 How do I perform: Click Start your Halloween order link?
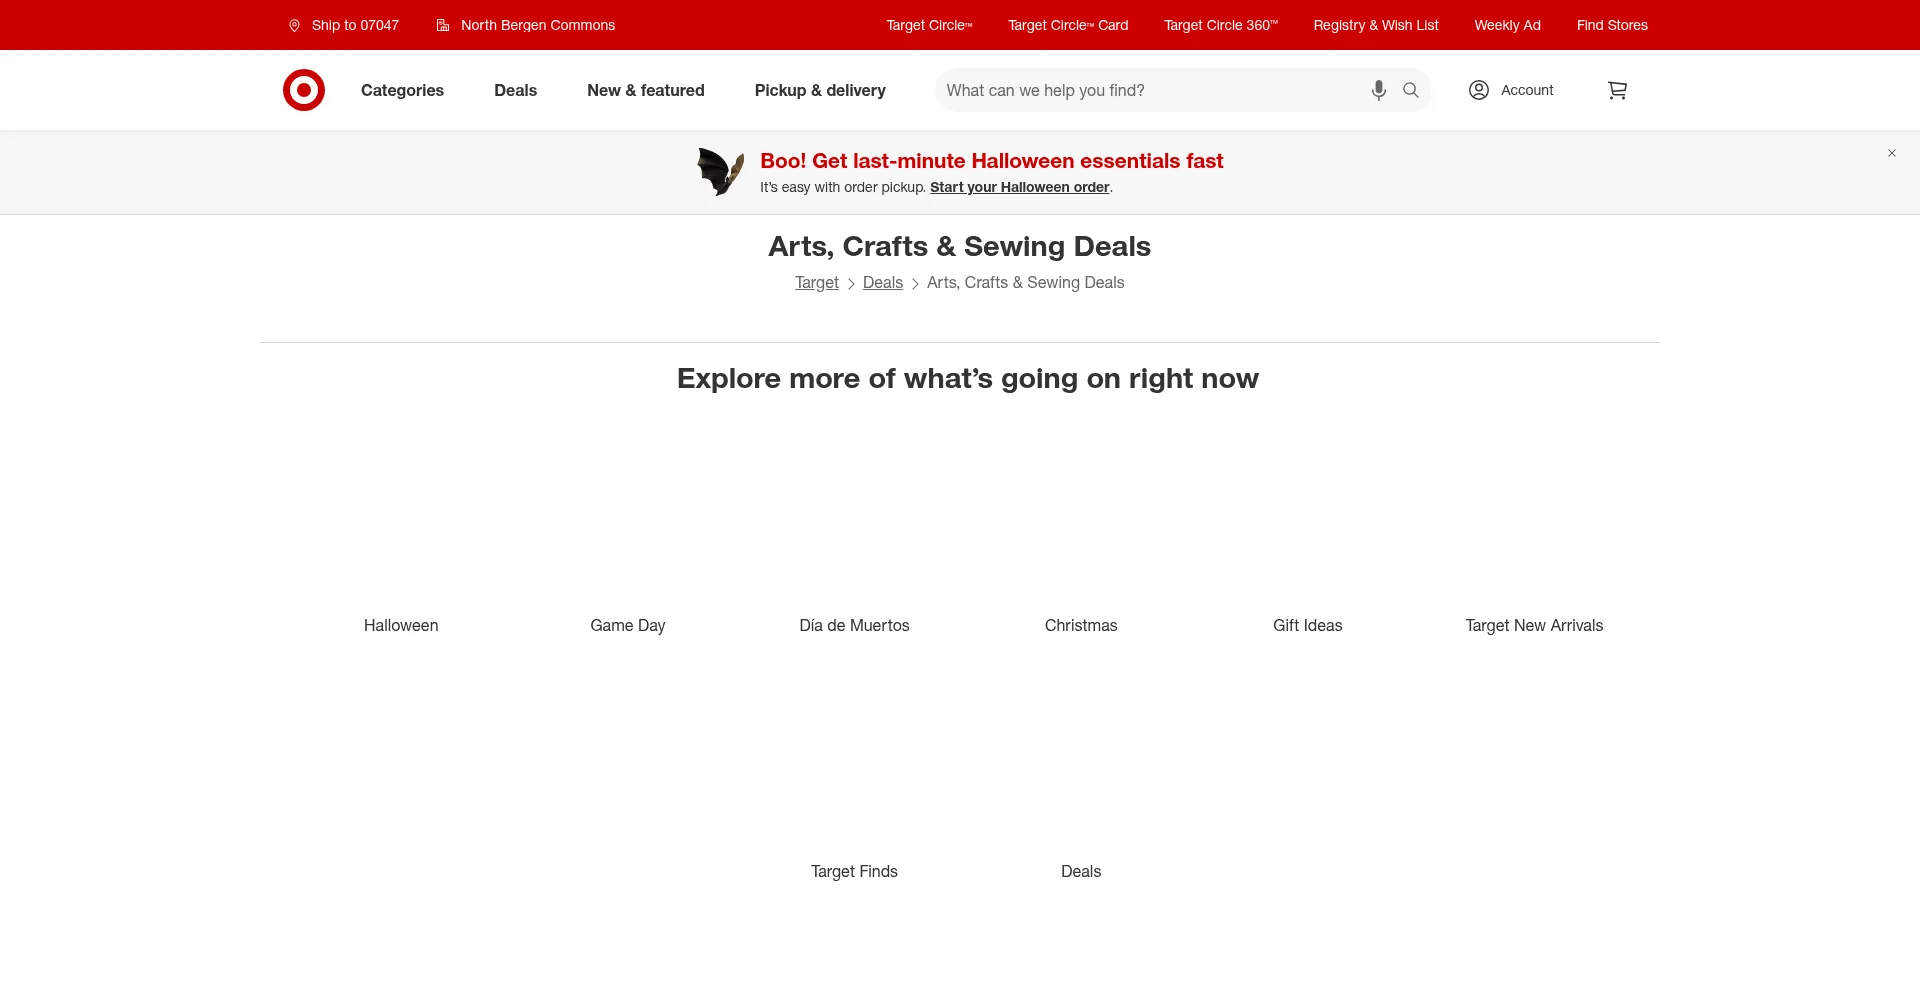pyautogui.click(x=1020, y=187)
